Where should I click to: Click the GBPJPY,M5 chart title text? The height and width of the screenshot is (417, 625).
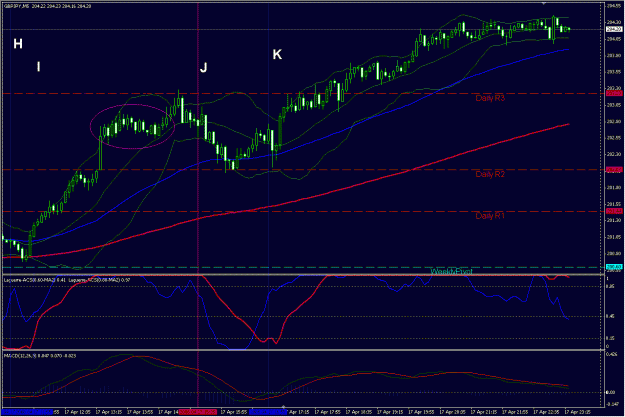(47, 6)
